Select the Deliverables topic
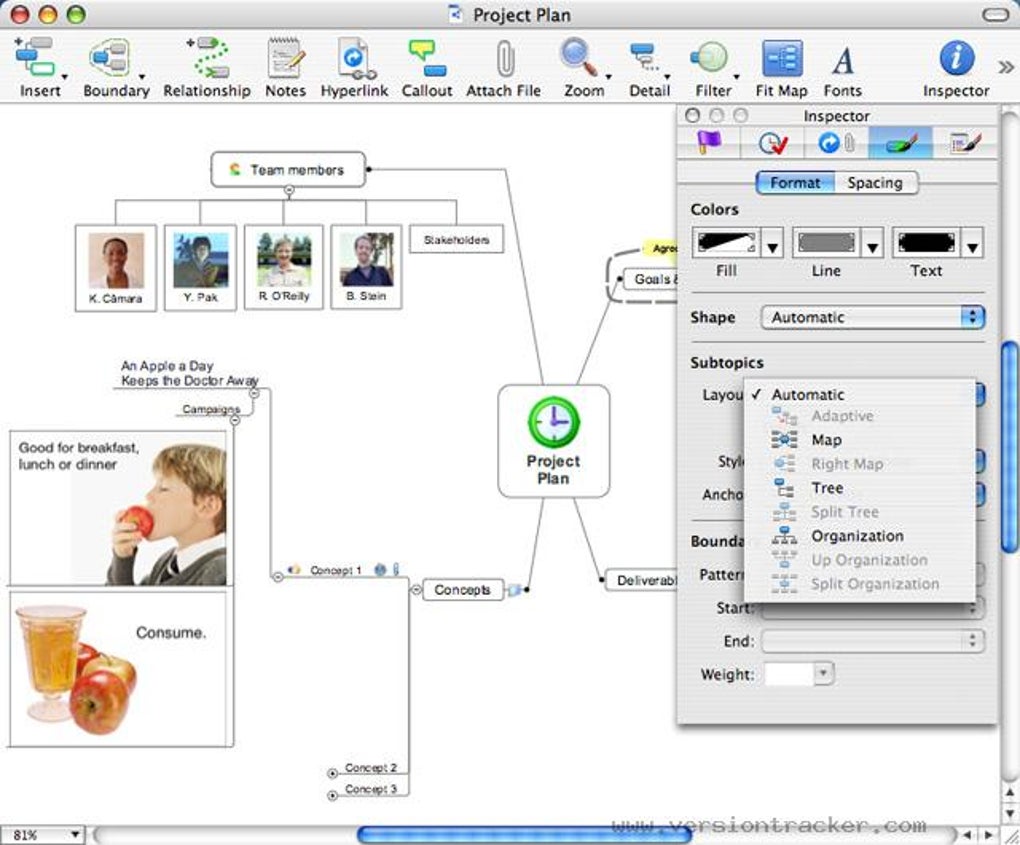This screenshot has width=1020, height=845. coord(641,580)
